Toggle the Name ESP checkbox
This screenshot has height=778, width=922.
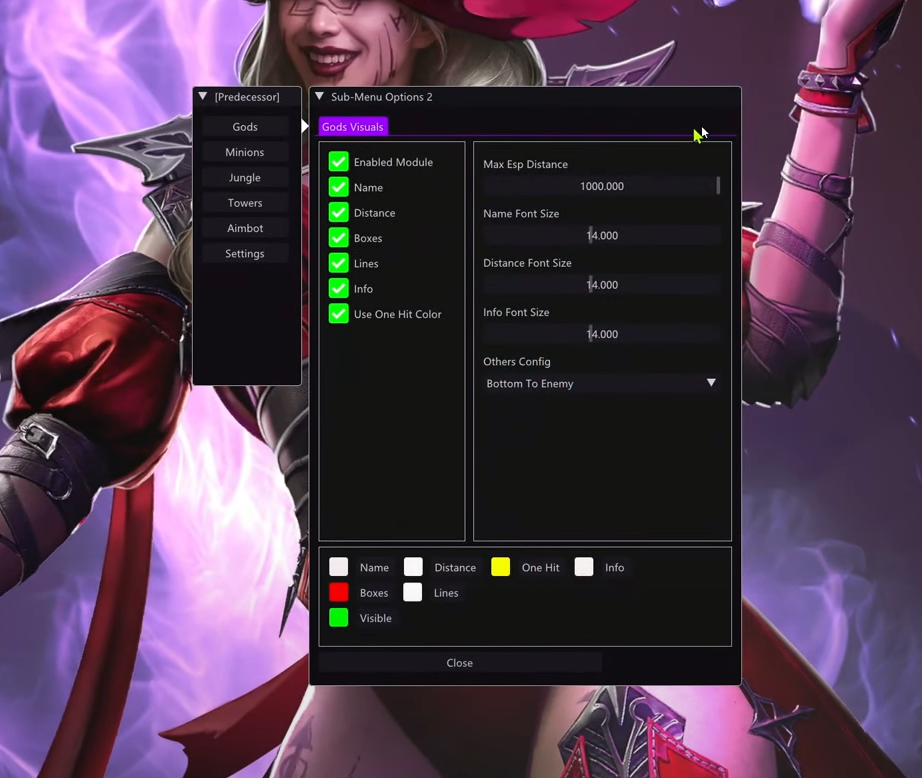click(x=339, y=187)
